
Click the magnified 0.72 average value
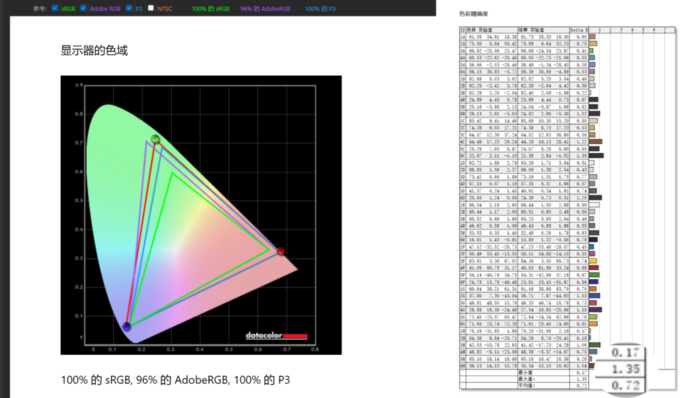[625, 385]
